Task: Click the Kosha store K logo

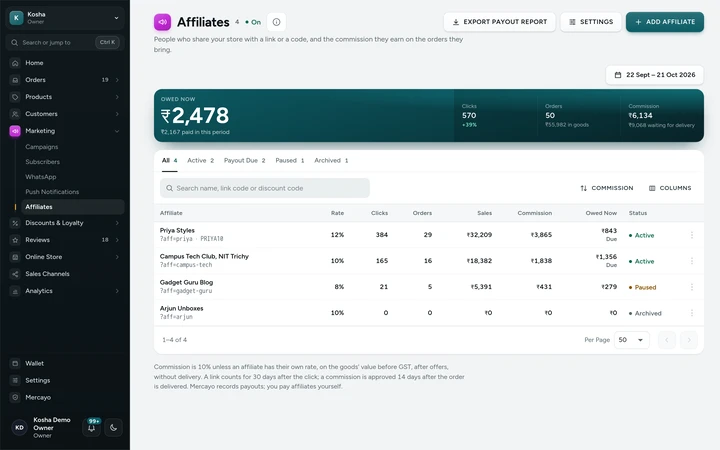Action: 16,18
